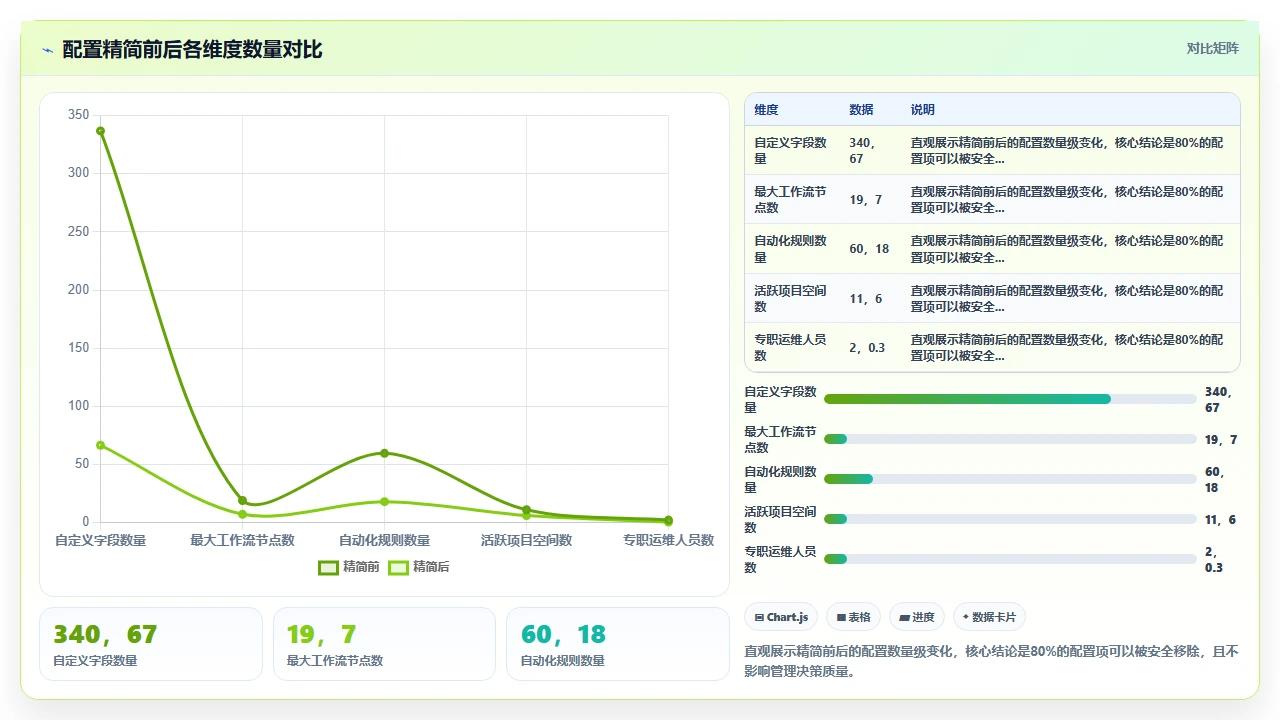The width and height of the screenshot is (1280, 720).
Task: Select the 表格 chip
Action: [853, 617]
